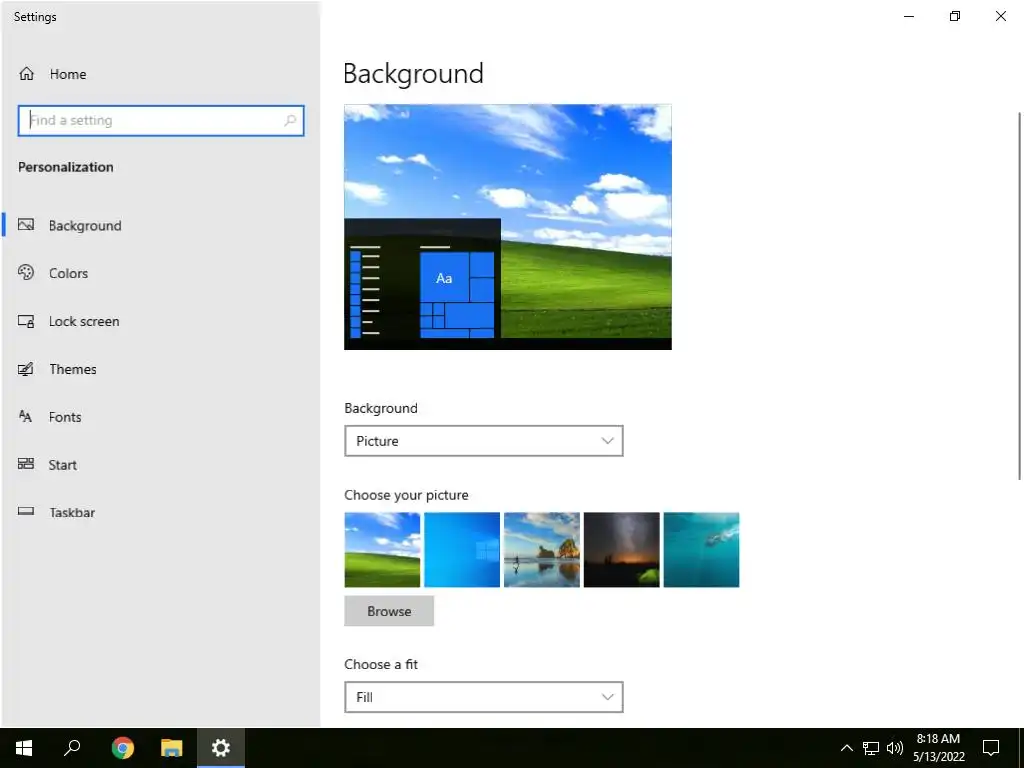This screenshot has width=1024, height=768.
Task: Open Fonts settings page
Action: coord(161,417)
